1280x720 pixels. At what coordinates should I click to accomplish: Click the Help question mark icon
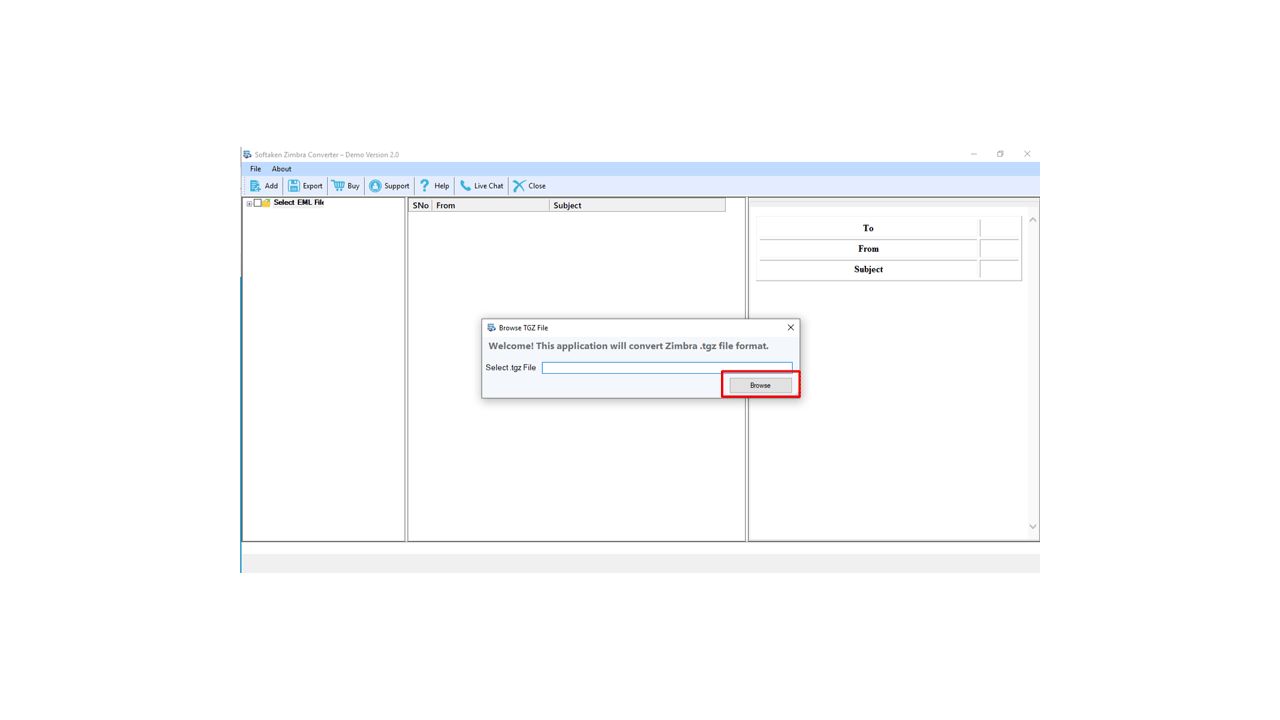point(425,186)
